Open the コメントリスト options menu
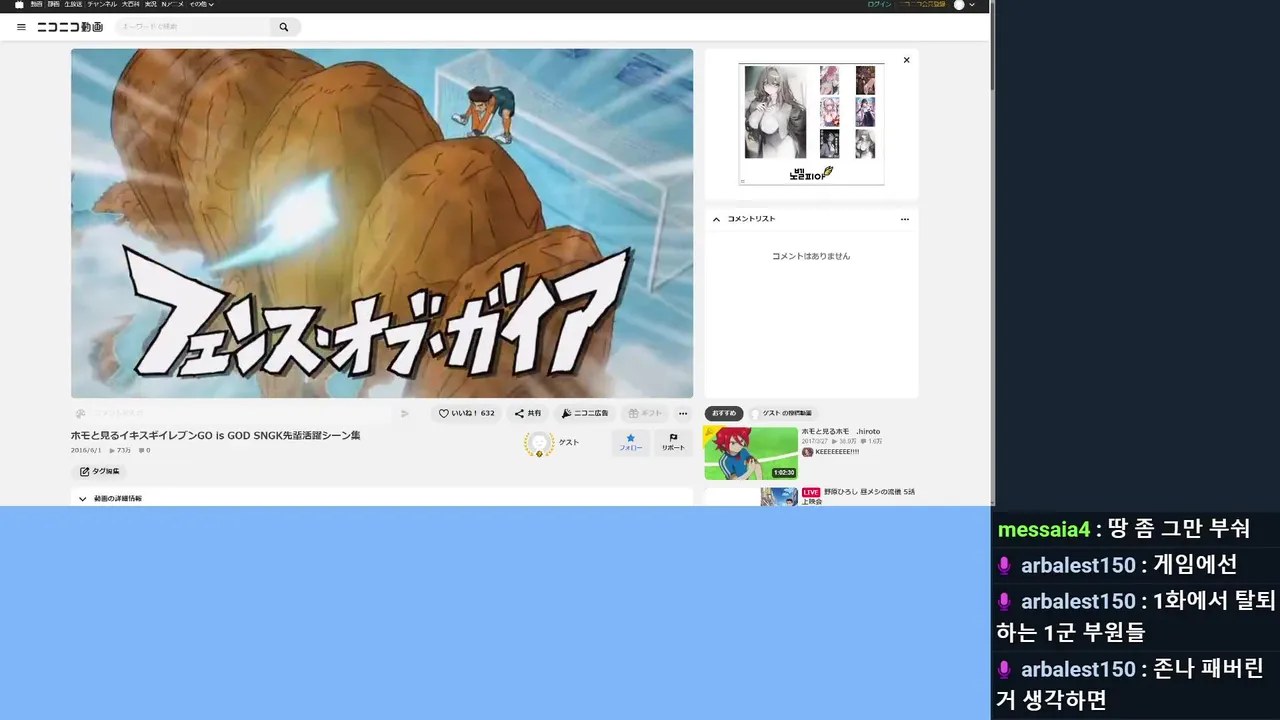 (905, 219)
